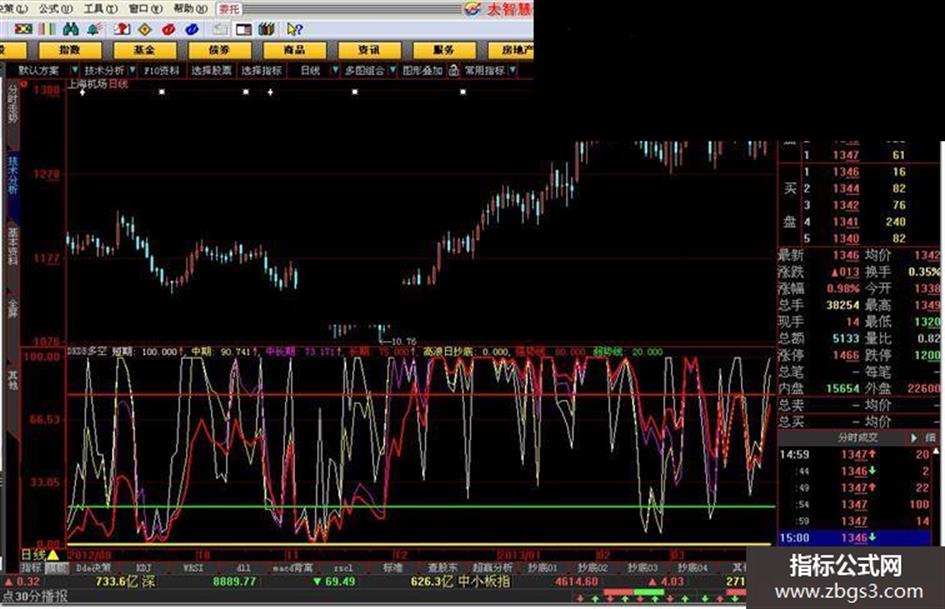Click the 委托 button in menu bar

(x=228, y=9)
